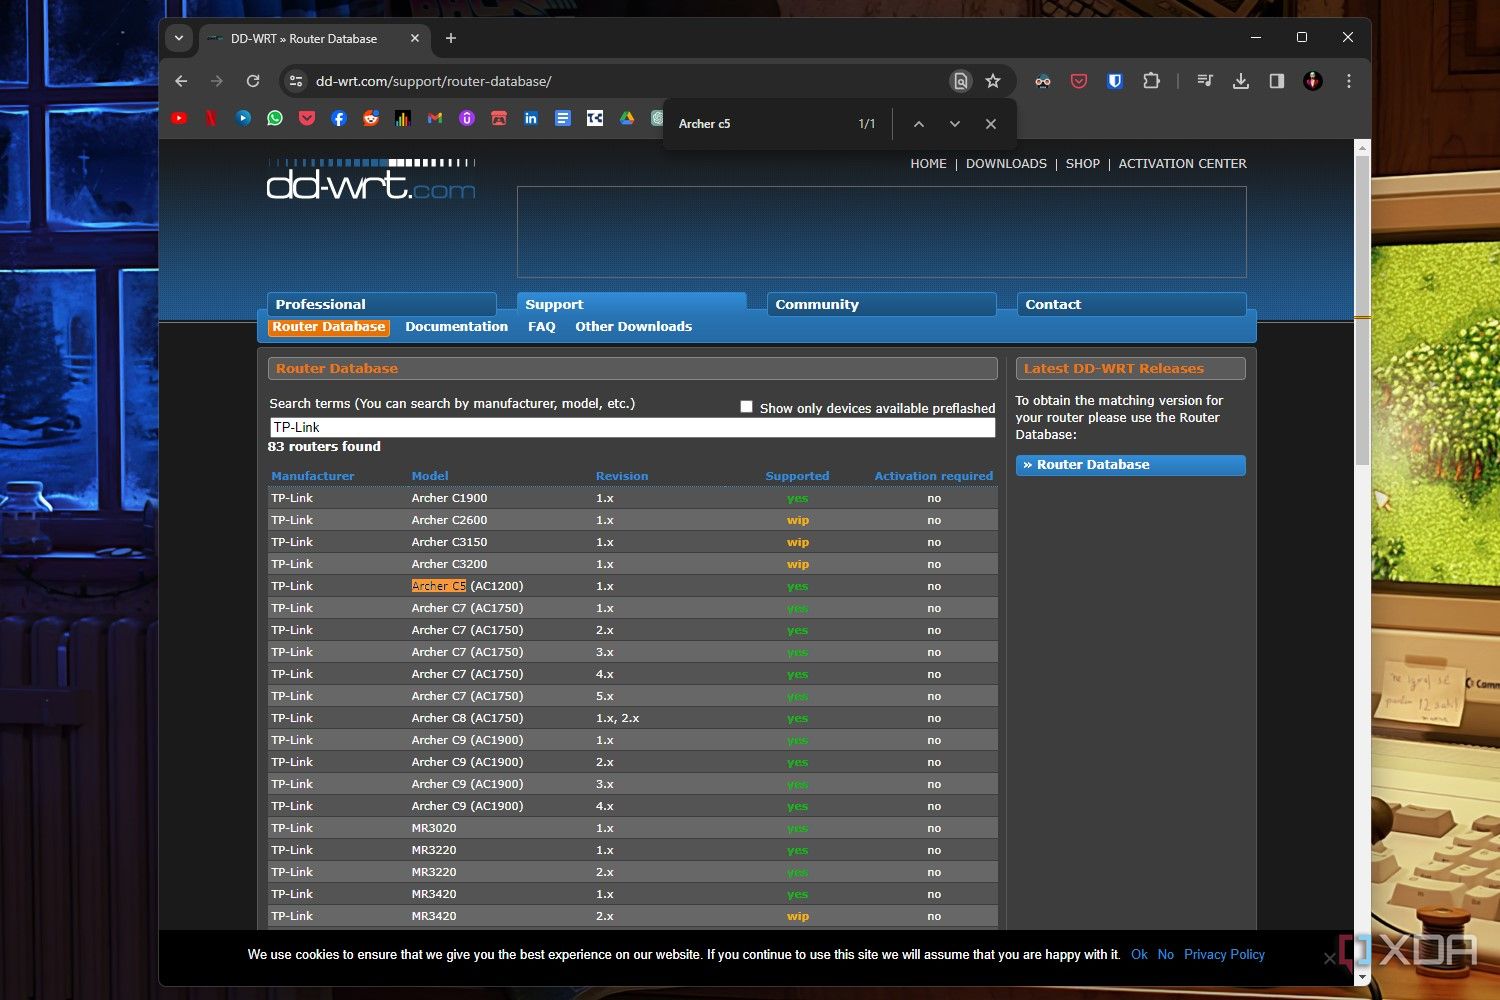Open the tab search dropdown arrow
The image size is (1500, 1000).
tap(179, 38)
